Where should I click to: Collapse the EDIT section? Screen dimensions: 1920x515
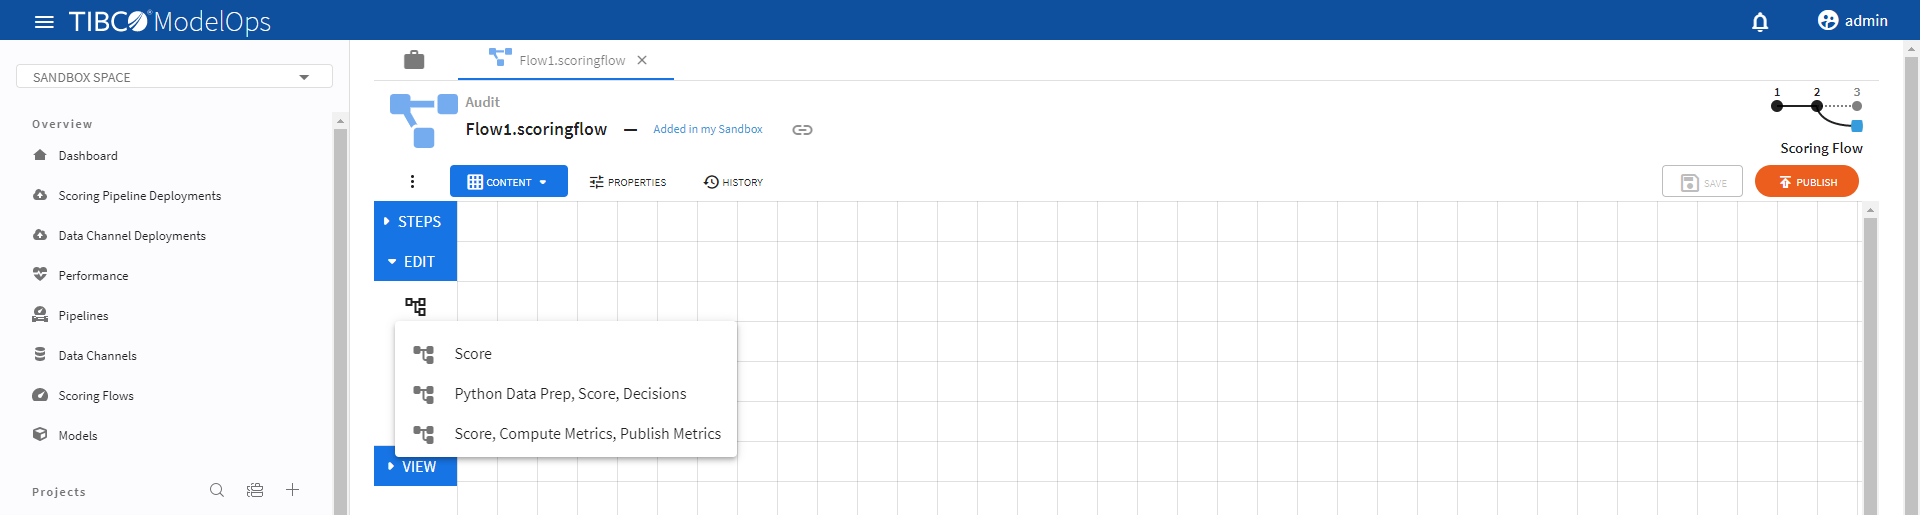click(x=415, y=262)
